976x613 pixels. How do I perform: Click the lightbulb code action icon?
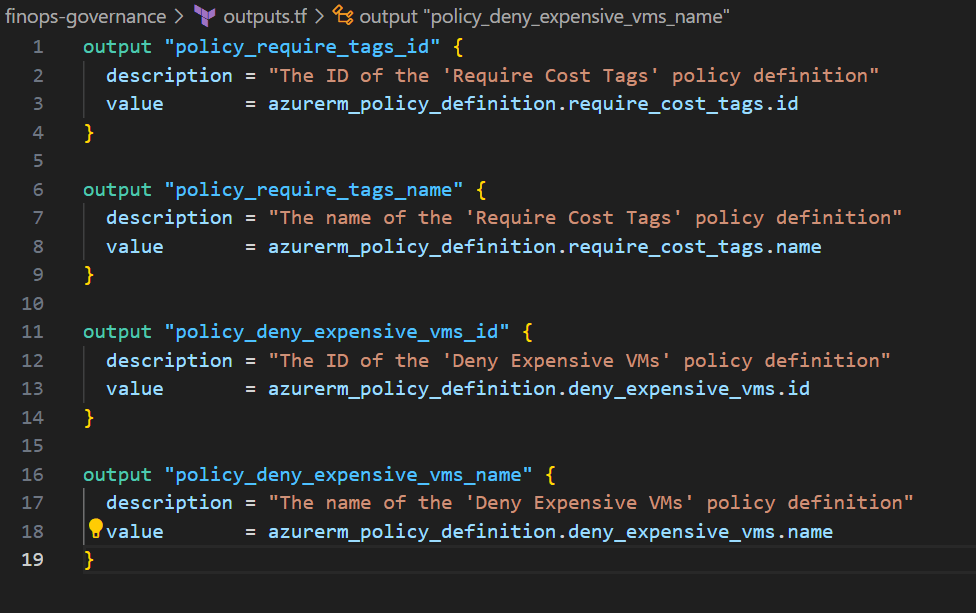96,528
